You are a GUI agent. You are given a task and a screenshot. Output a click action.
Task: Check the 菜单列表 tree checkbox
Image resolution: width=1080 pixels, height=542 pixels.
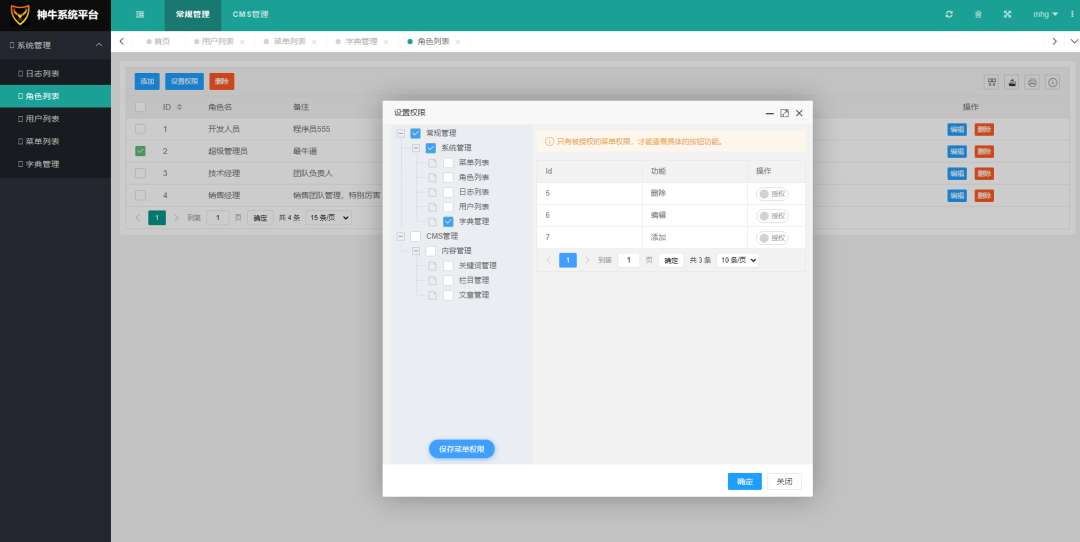448,163
